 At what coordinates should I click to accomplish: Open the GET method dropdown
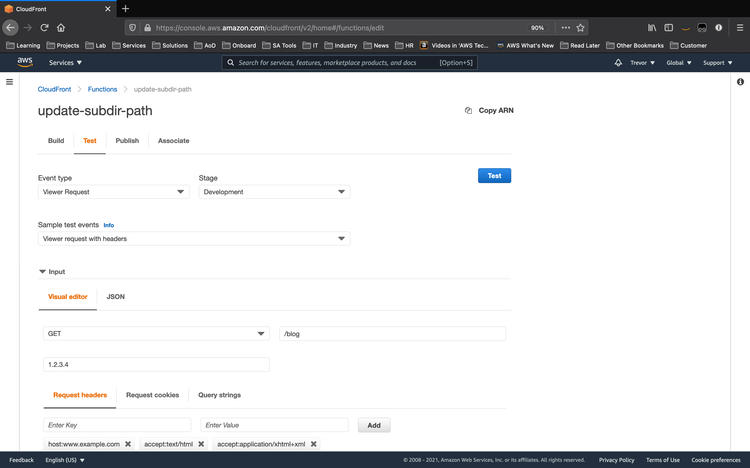click(x=156, y=334)
